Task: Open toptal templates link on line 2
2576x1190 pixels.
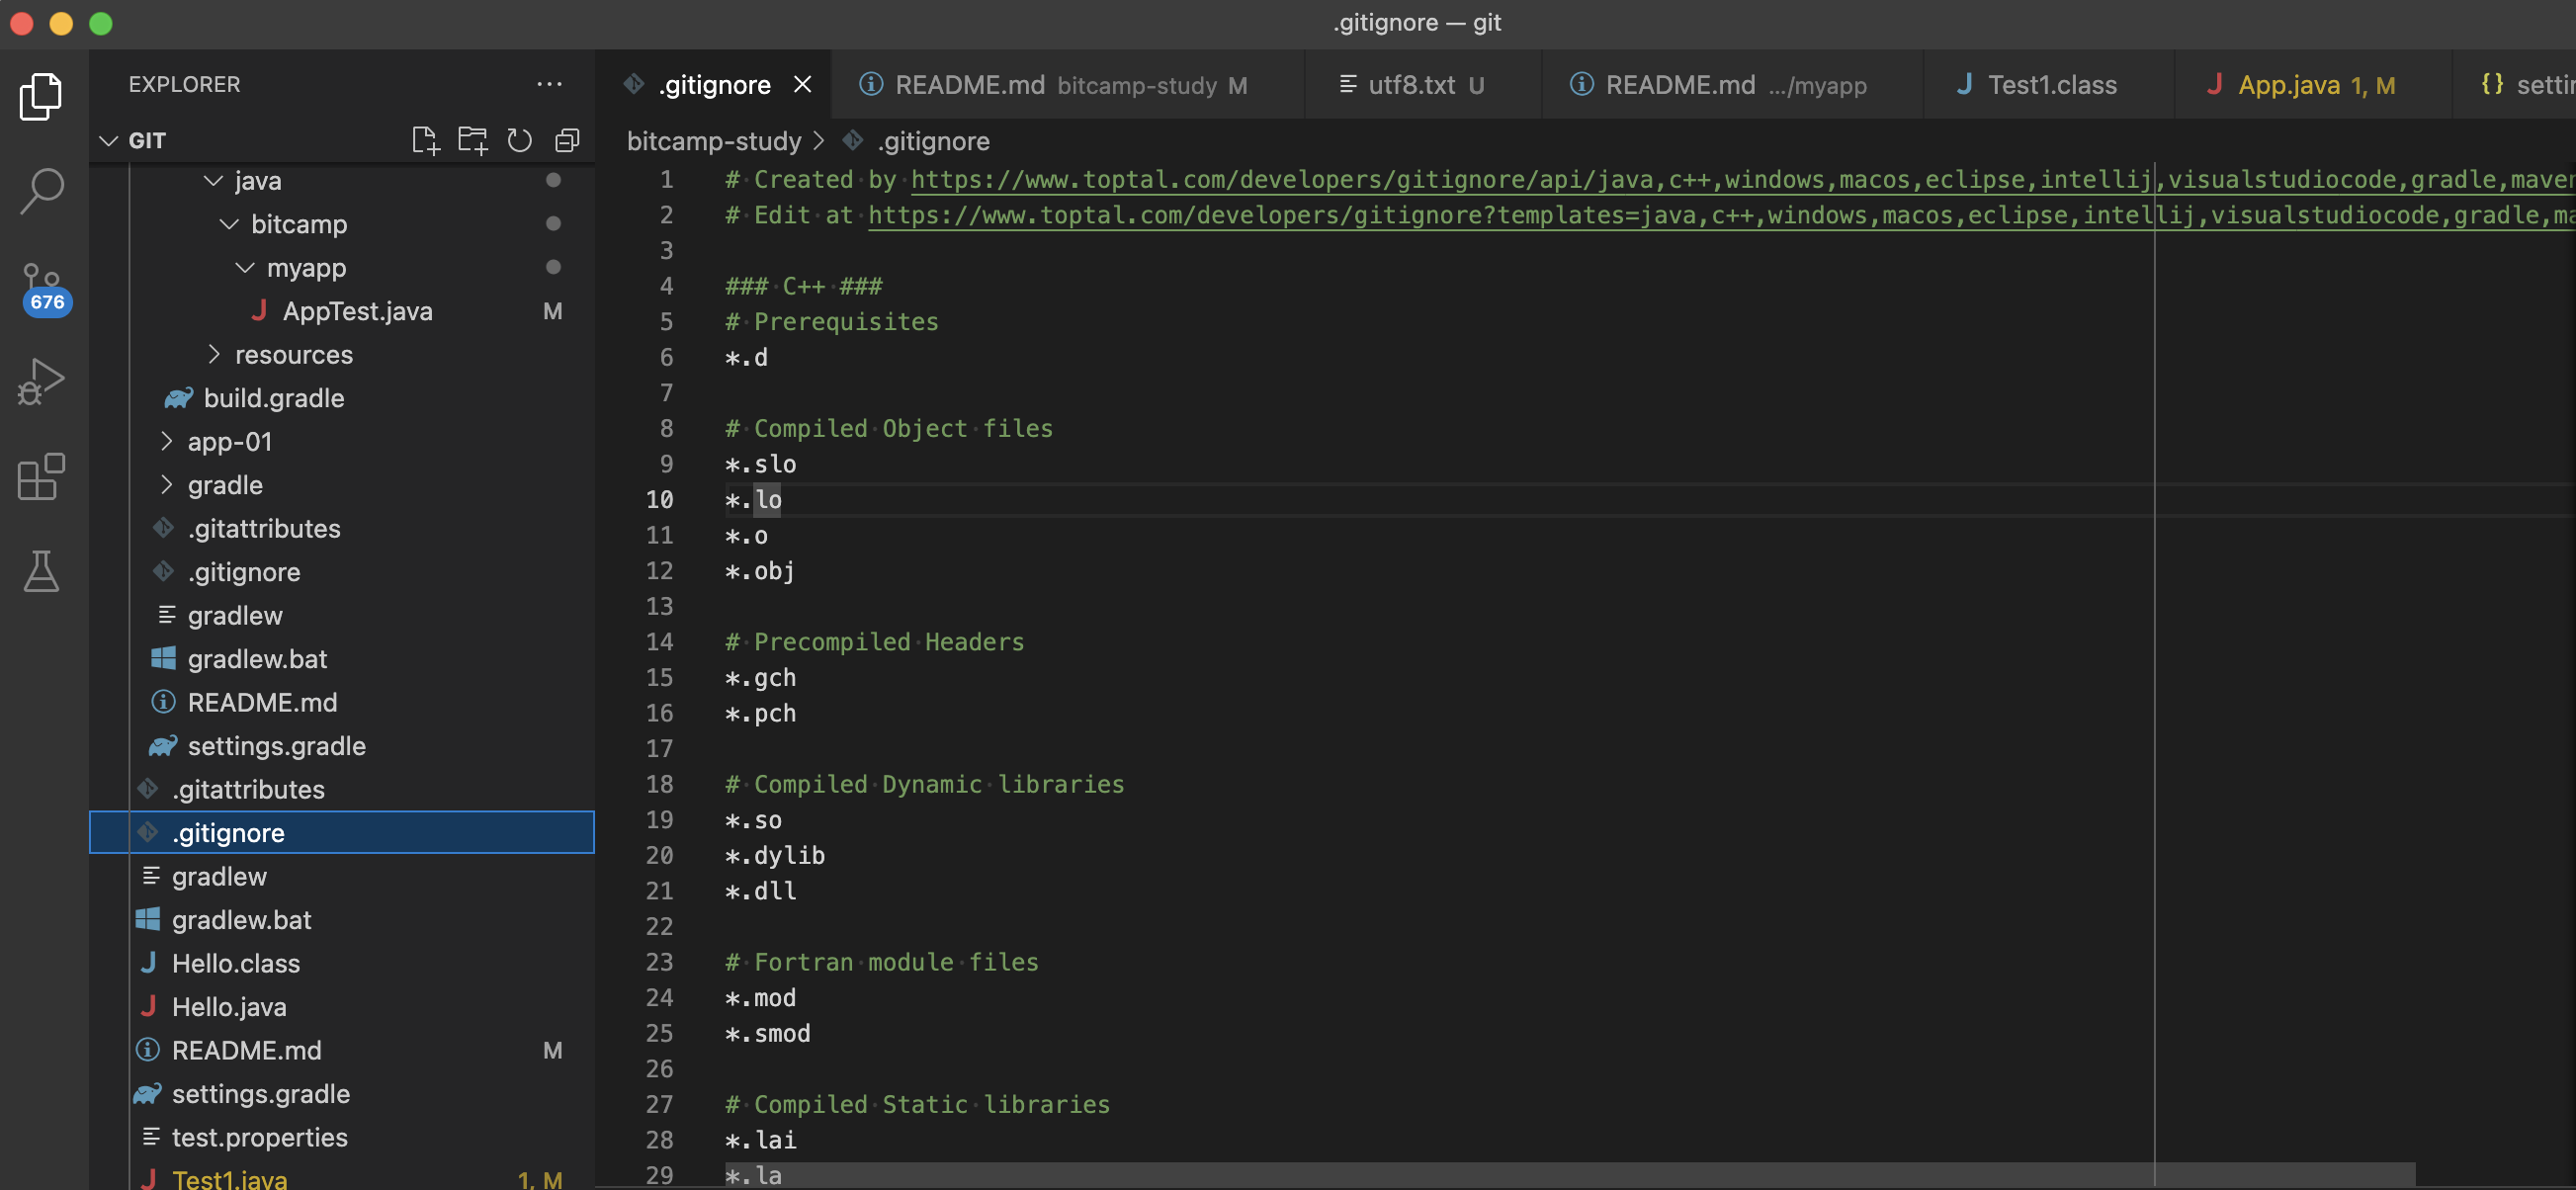Action: tap(1721, 215)
